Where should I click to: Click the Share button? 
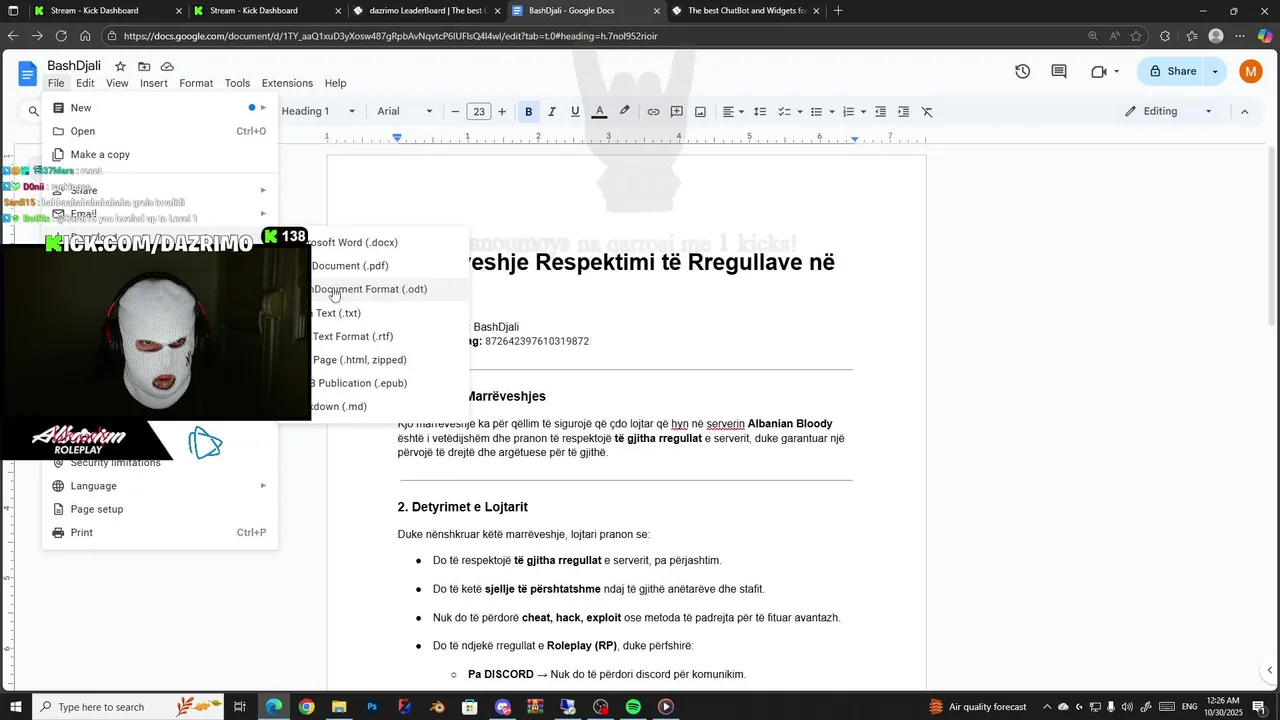point(1171,71)
